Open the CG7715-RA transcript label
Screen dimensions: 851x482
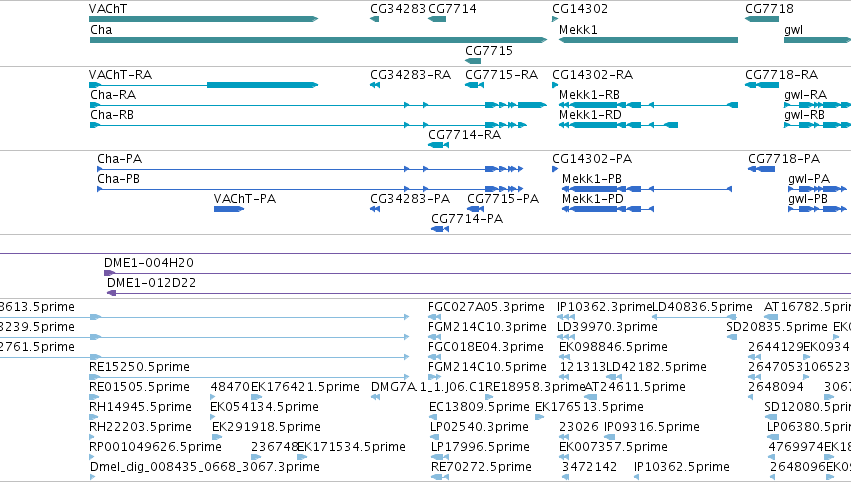pos(501,75)
